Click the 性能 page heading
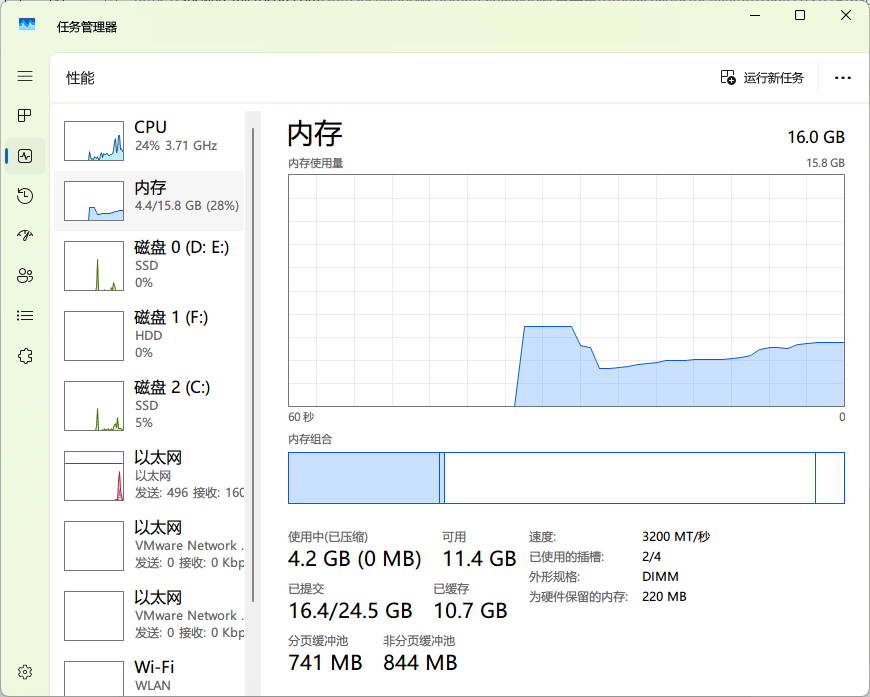870x697 pixels. click(x=80, y=78)
